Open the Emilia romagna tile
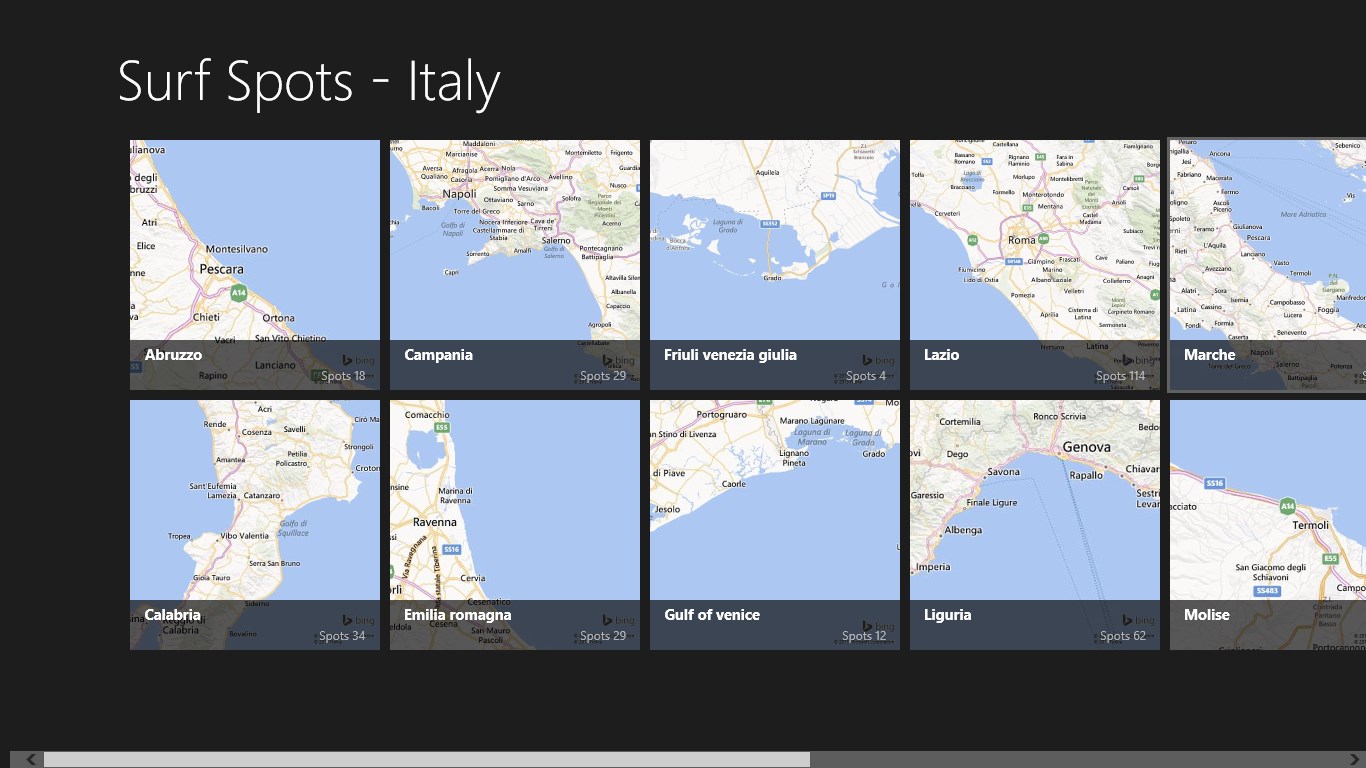Screen dimensions: 1366x768 point(515,525)
